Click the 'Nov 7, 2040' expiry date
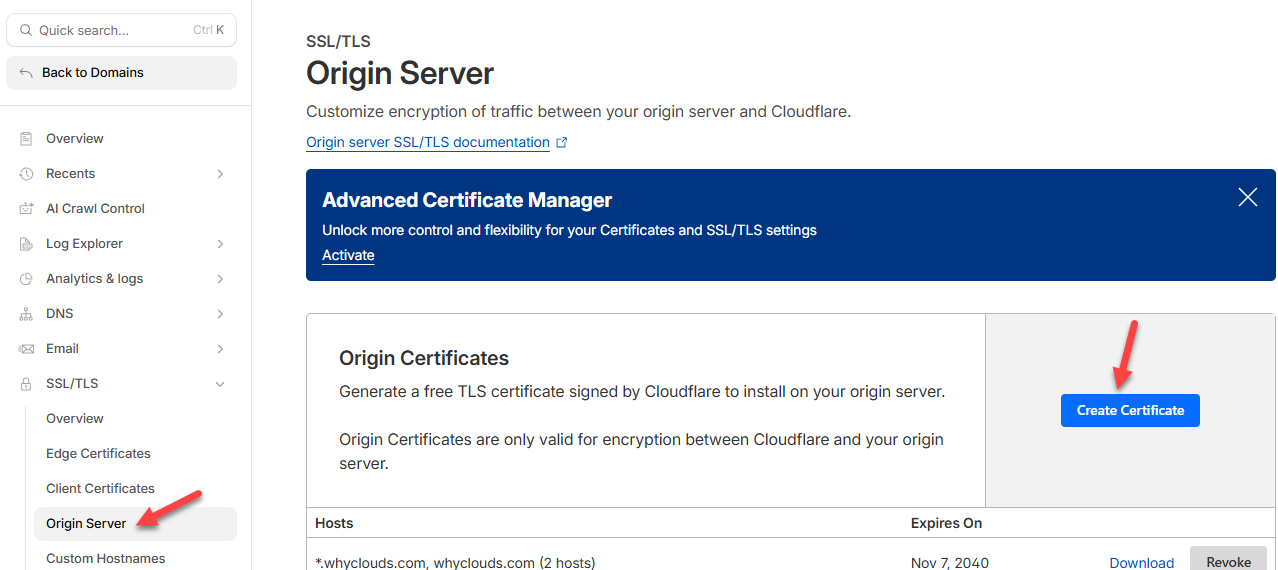This screenshot has width=1278, height=570. tap(950, 563)
